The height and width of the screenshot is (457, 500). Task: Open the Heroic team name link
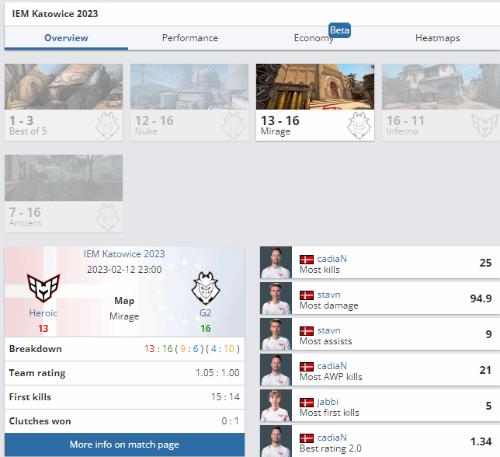[43, 313]
